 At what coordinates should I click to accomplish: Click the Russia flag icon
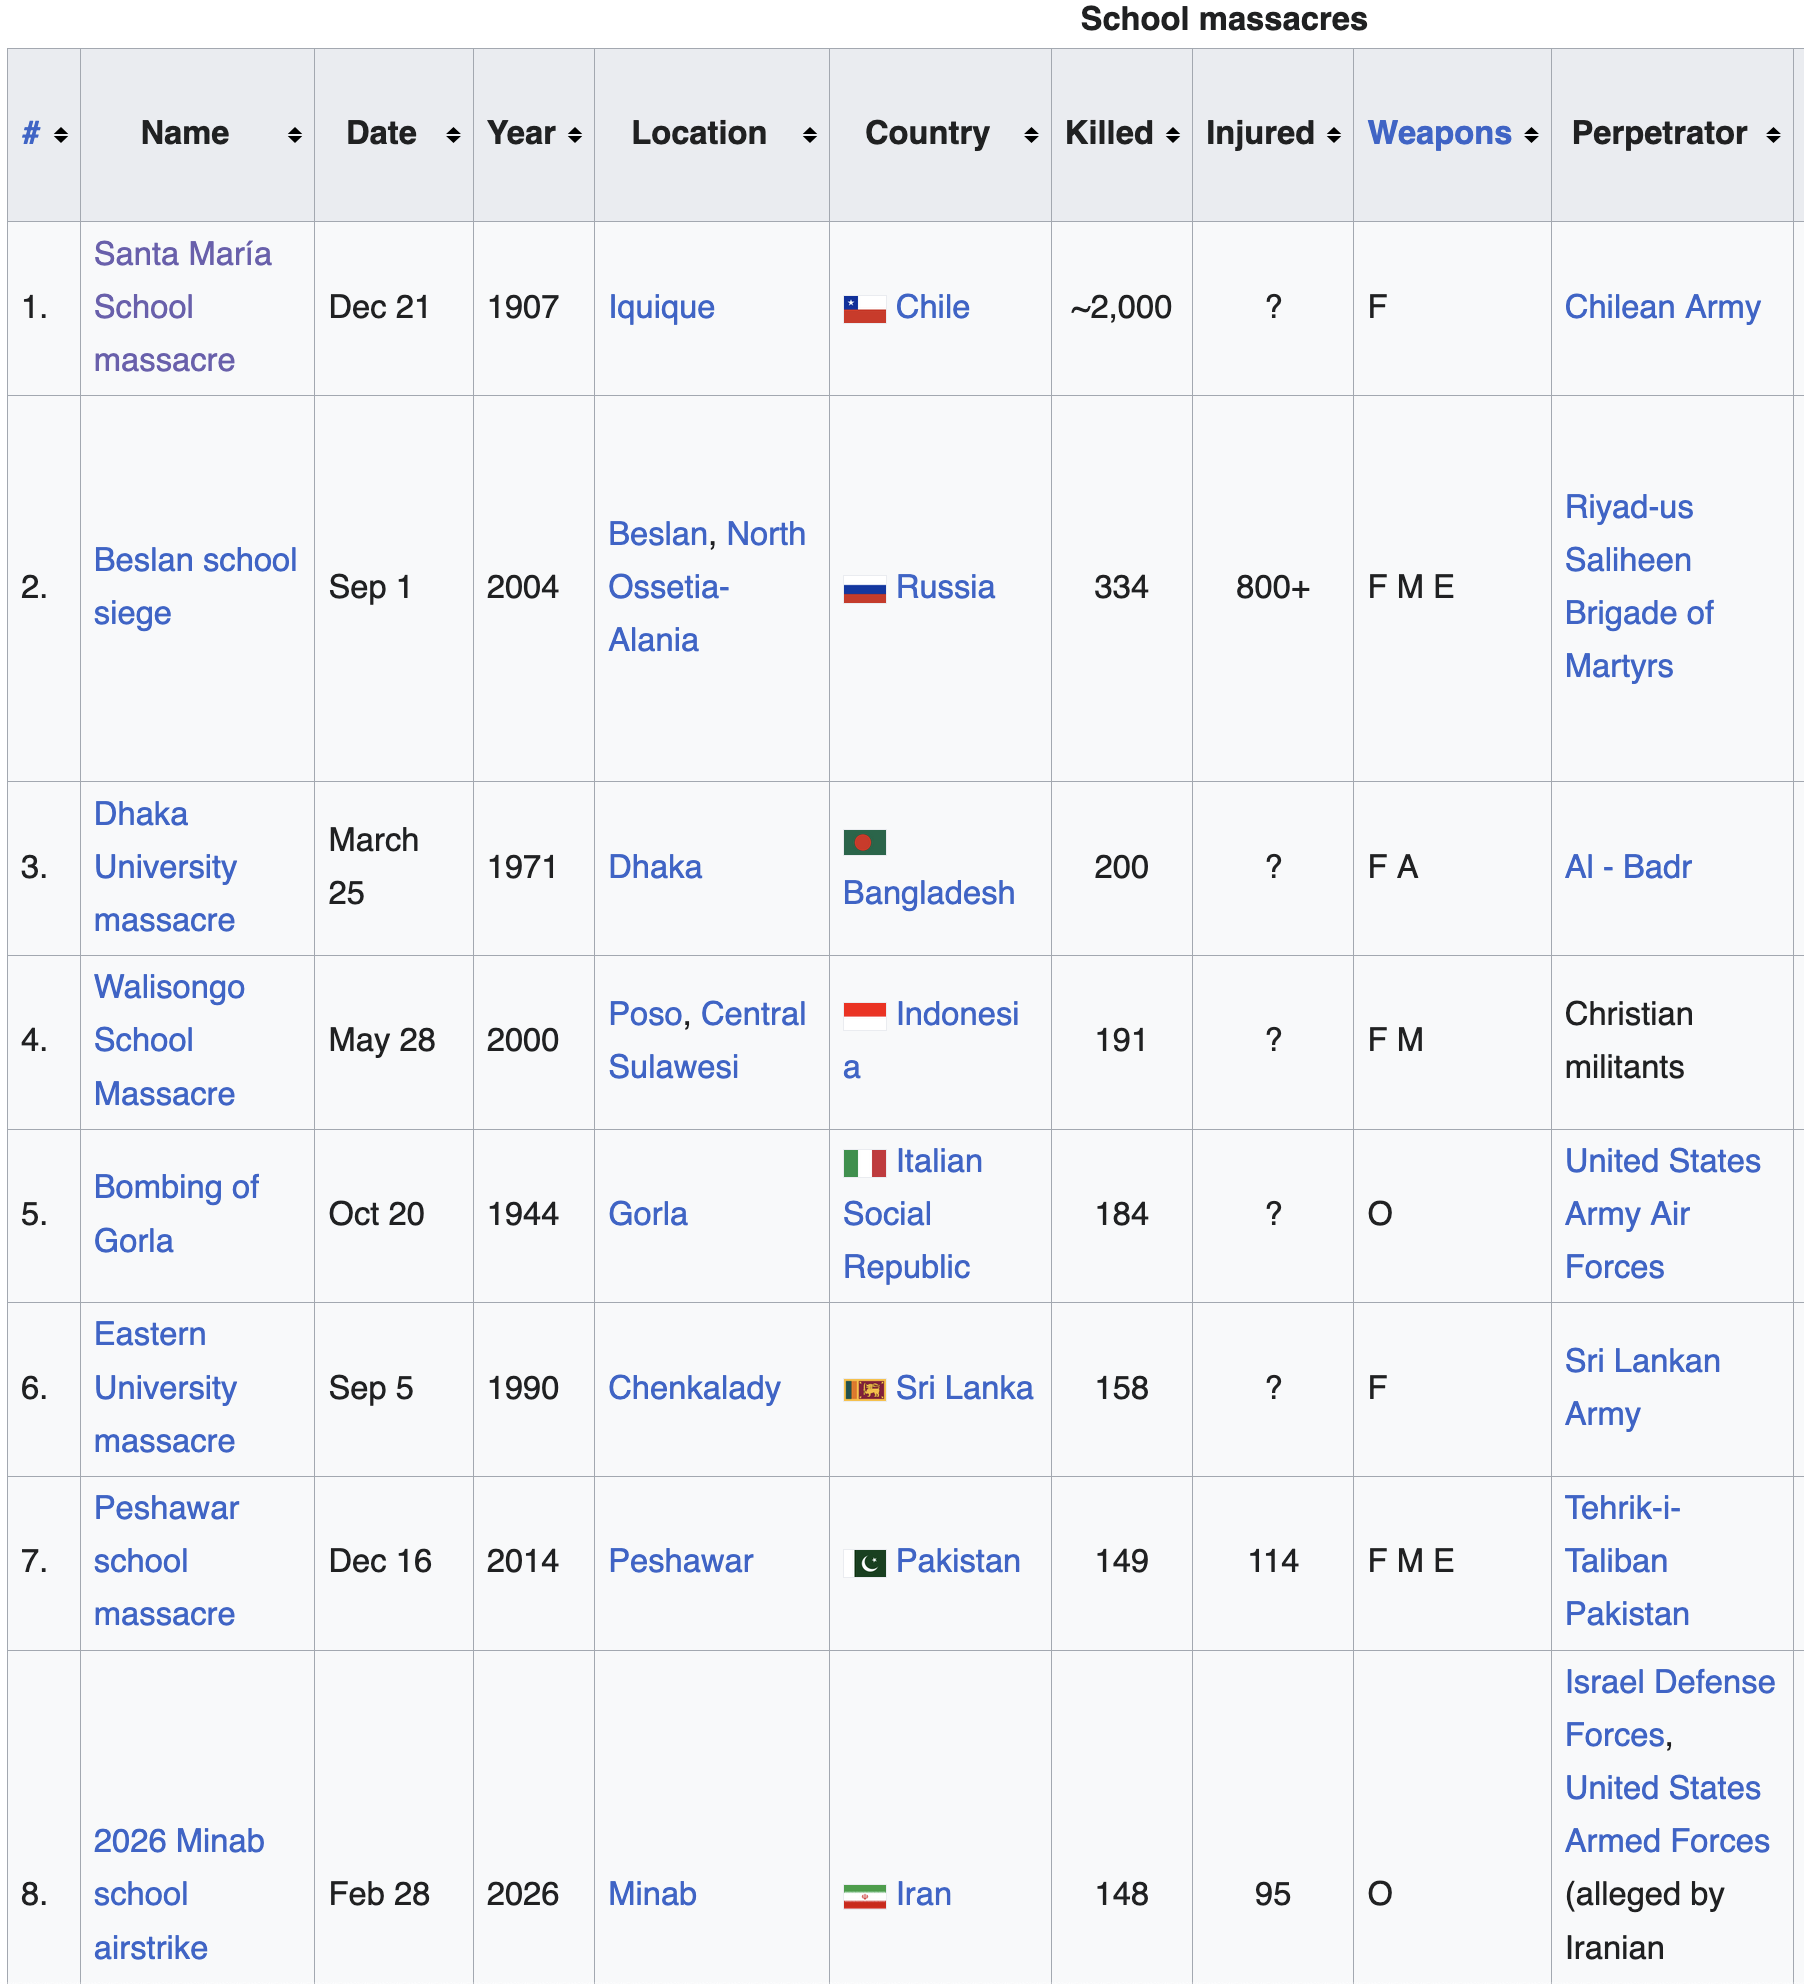coord(864,589)
